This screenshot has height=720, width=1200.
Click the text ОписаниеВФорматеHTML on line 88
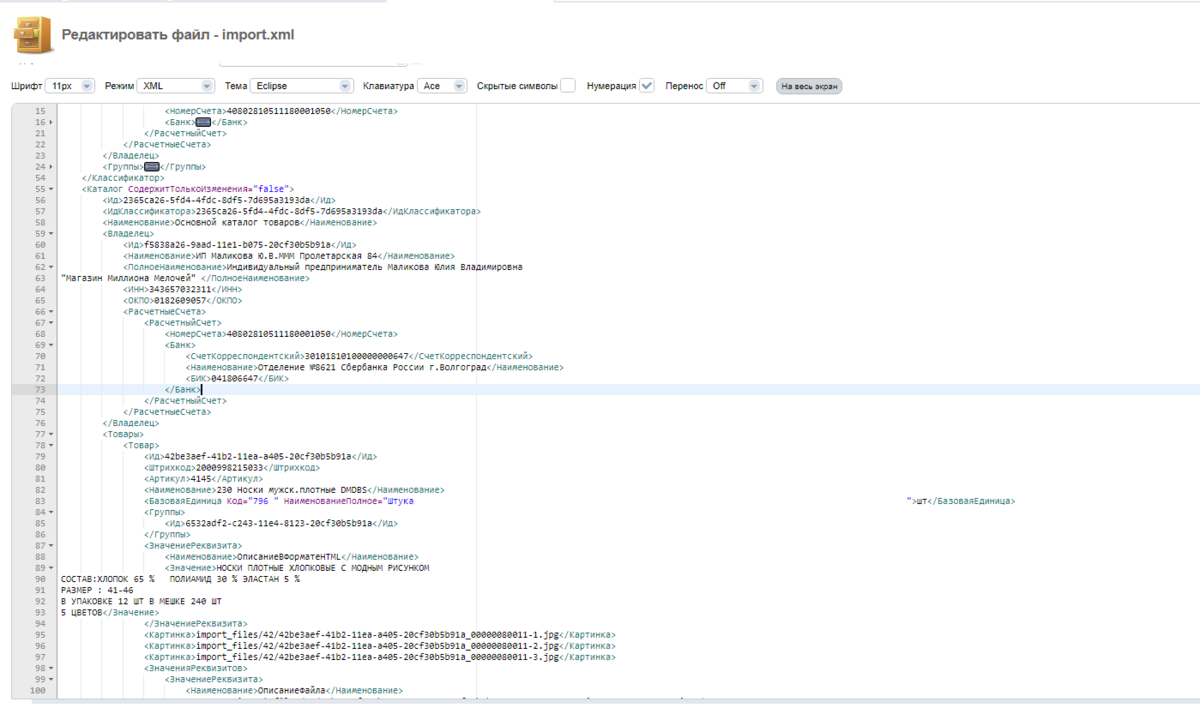coord(289,556)
